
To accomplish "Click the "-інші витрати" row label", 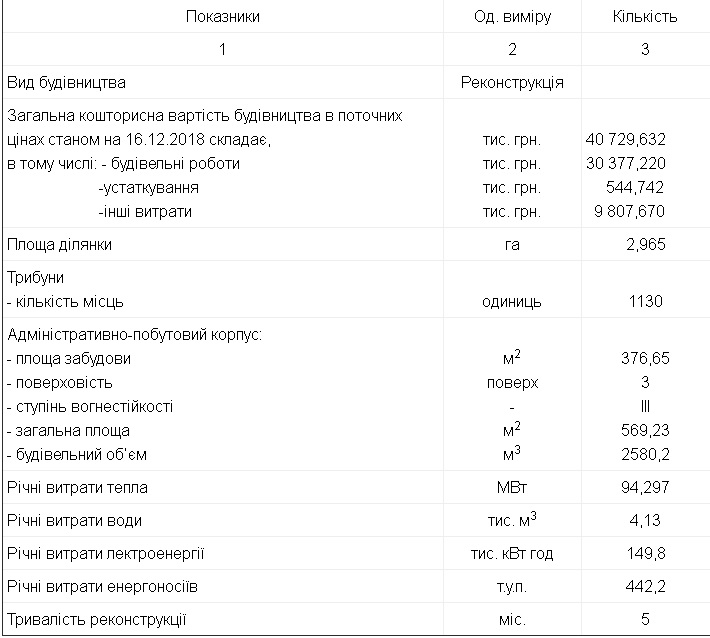I will click(145, 212).
